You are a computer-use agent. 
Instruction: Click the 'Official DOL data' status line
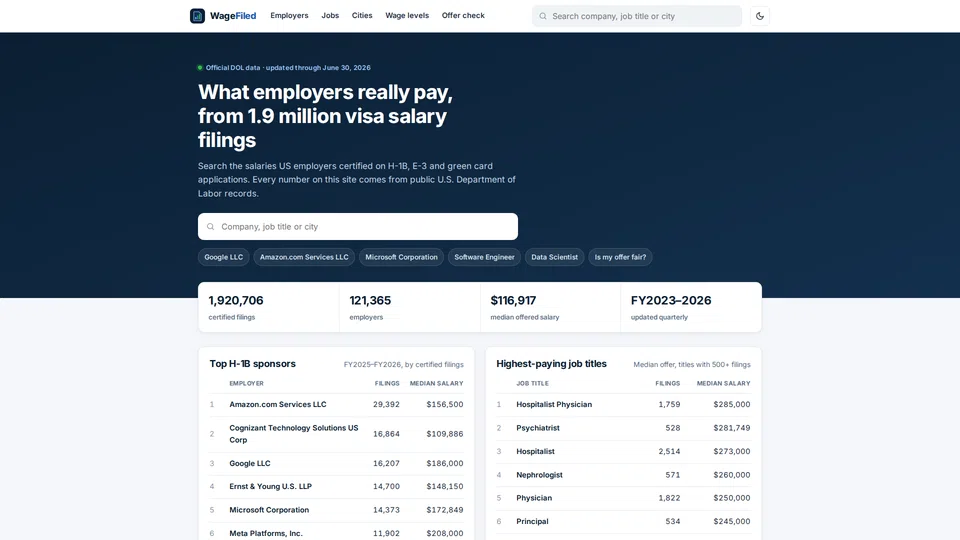pyautogui.click(x=283, y=67)
